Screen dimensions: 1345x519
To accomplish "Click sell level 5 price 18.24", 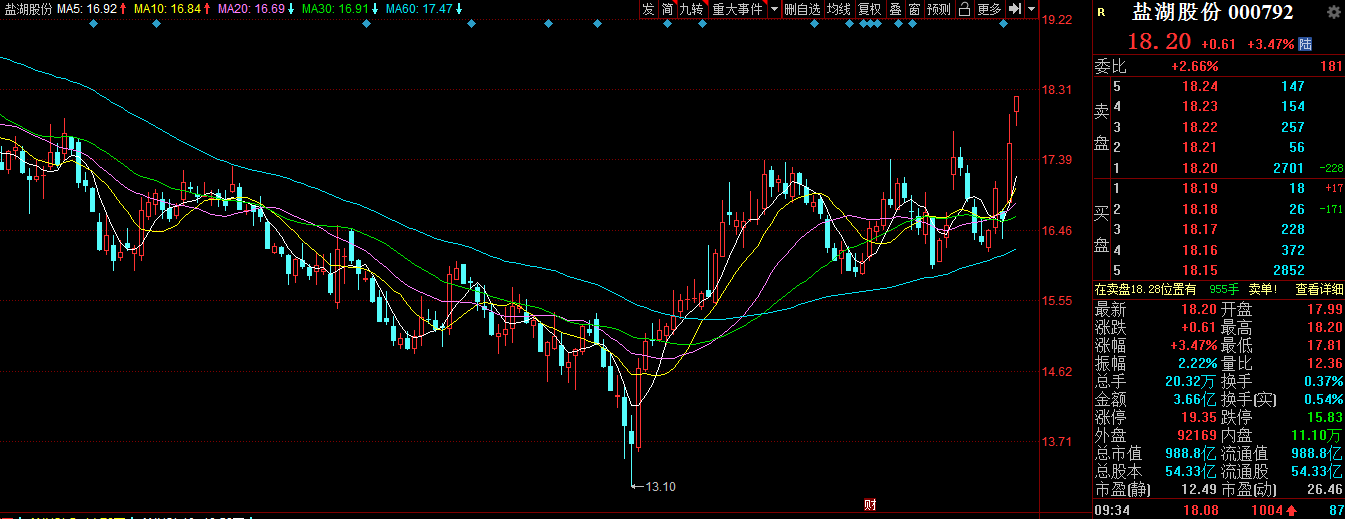I will (x=1201, y=87).
